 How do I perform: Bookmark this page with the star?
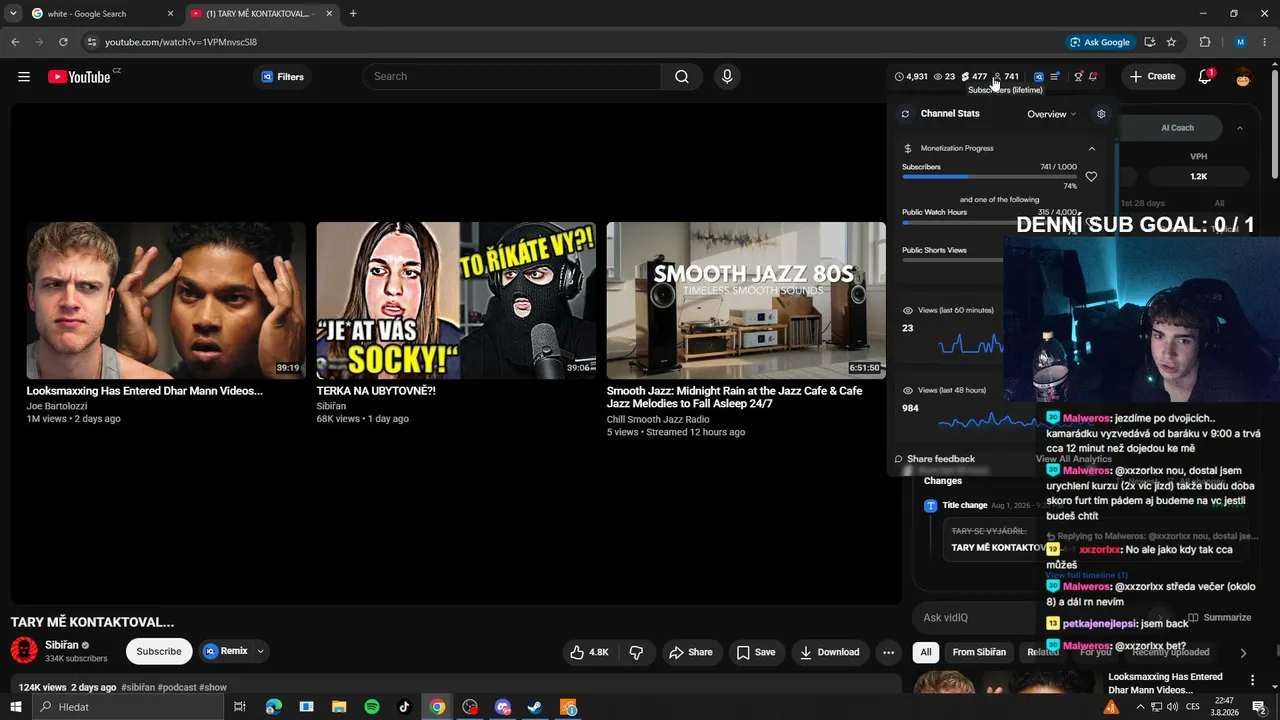1171,42
